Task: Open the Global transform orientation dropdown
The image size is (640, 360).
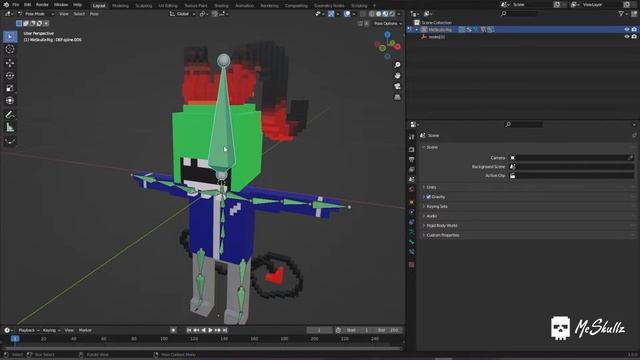Action: click(x=183, y=14)
